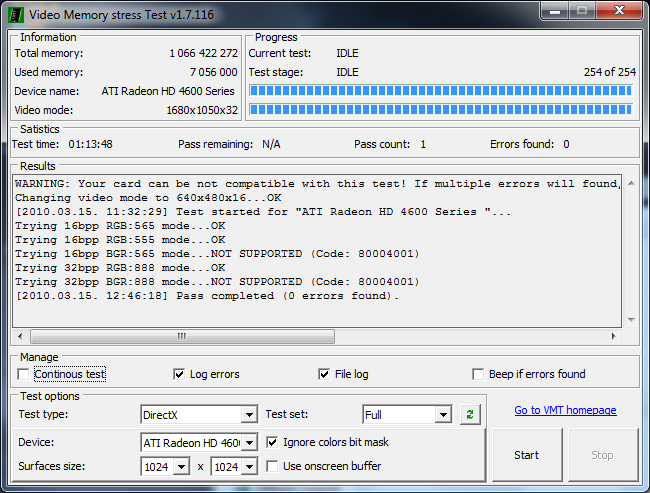Click the Results horizontal scrollbar thumb
Screen dimensions: 650x493
tap(182, 336)
